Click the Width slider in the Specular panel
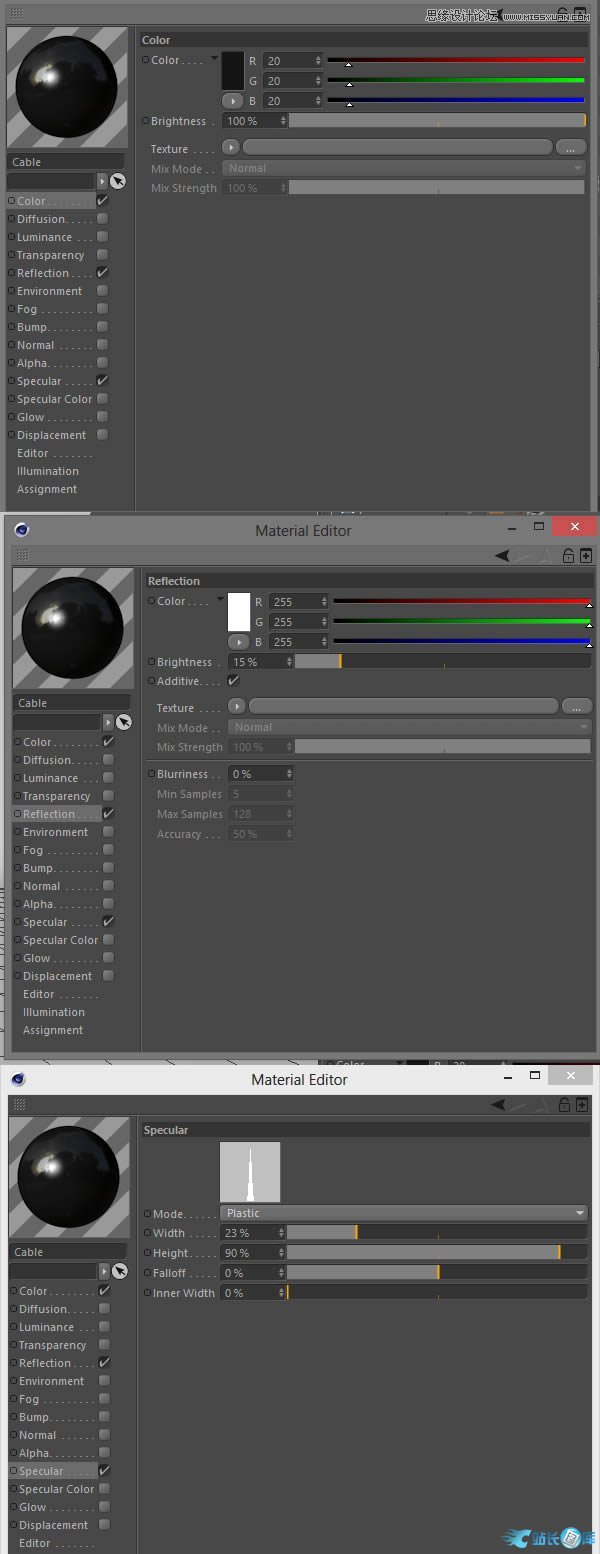Screen dimensions: 600x1554 [436, 1233]
